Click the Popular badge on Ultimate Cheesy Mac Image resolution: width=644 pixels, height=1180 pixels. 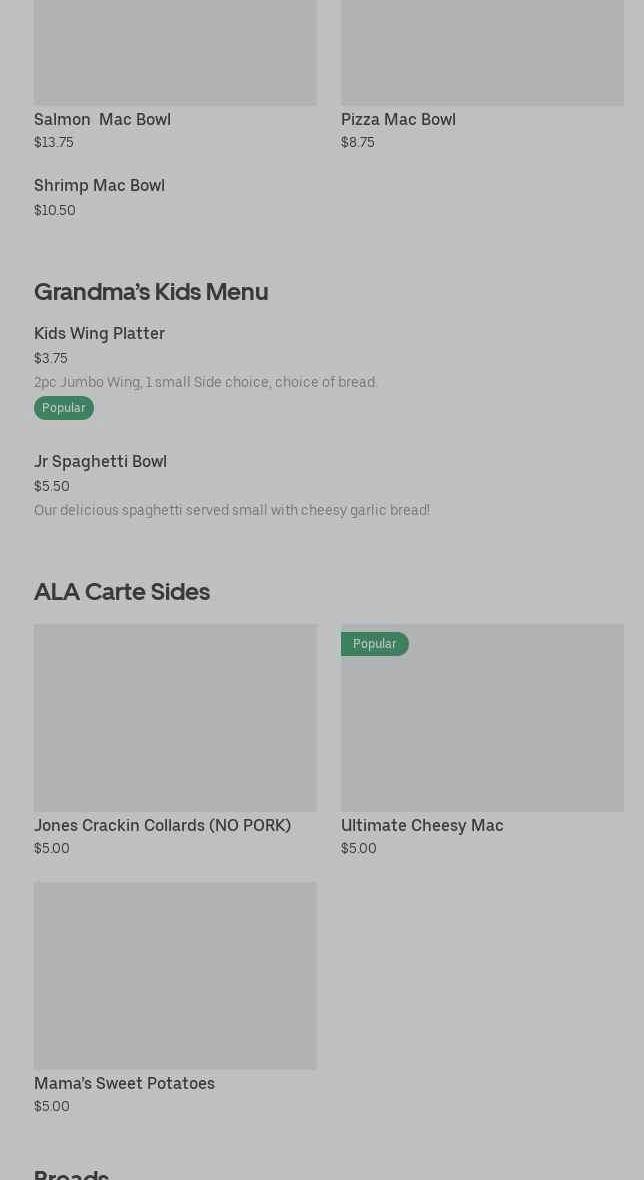375,644
